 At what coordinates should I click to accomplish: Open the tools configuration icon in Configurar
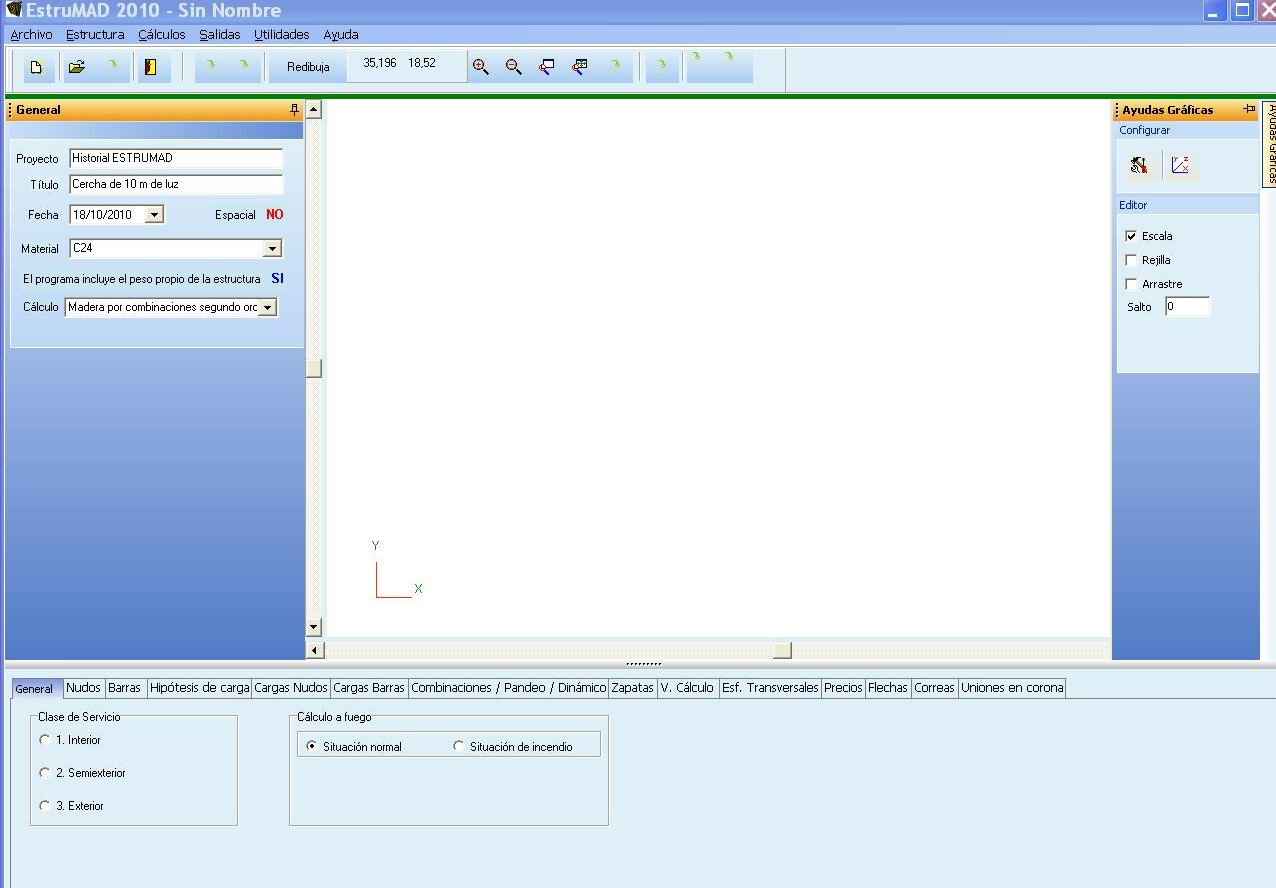click(x=1139, y=166)
